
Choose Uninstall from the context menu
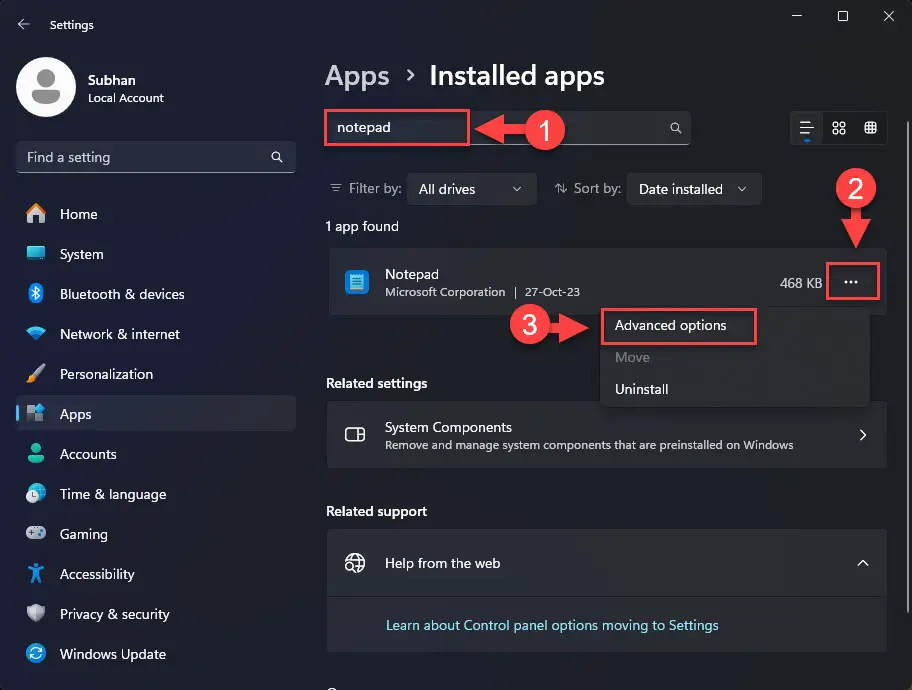click(642, 389)
